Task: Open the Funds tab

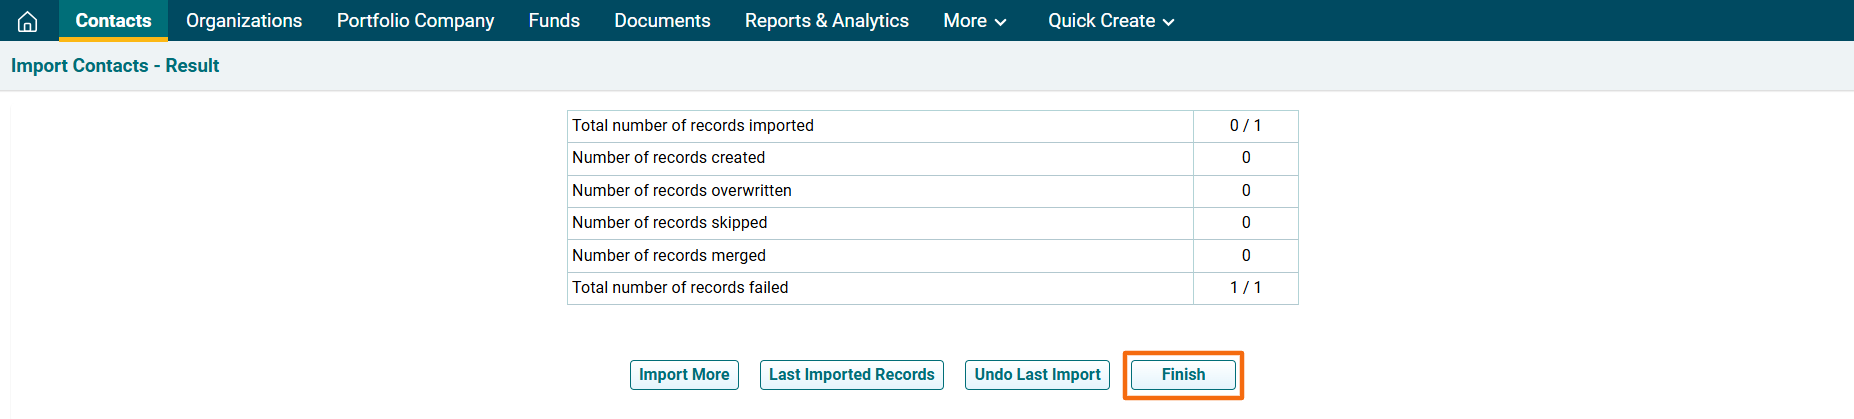Action: click(554, 21)
